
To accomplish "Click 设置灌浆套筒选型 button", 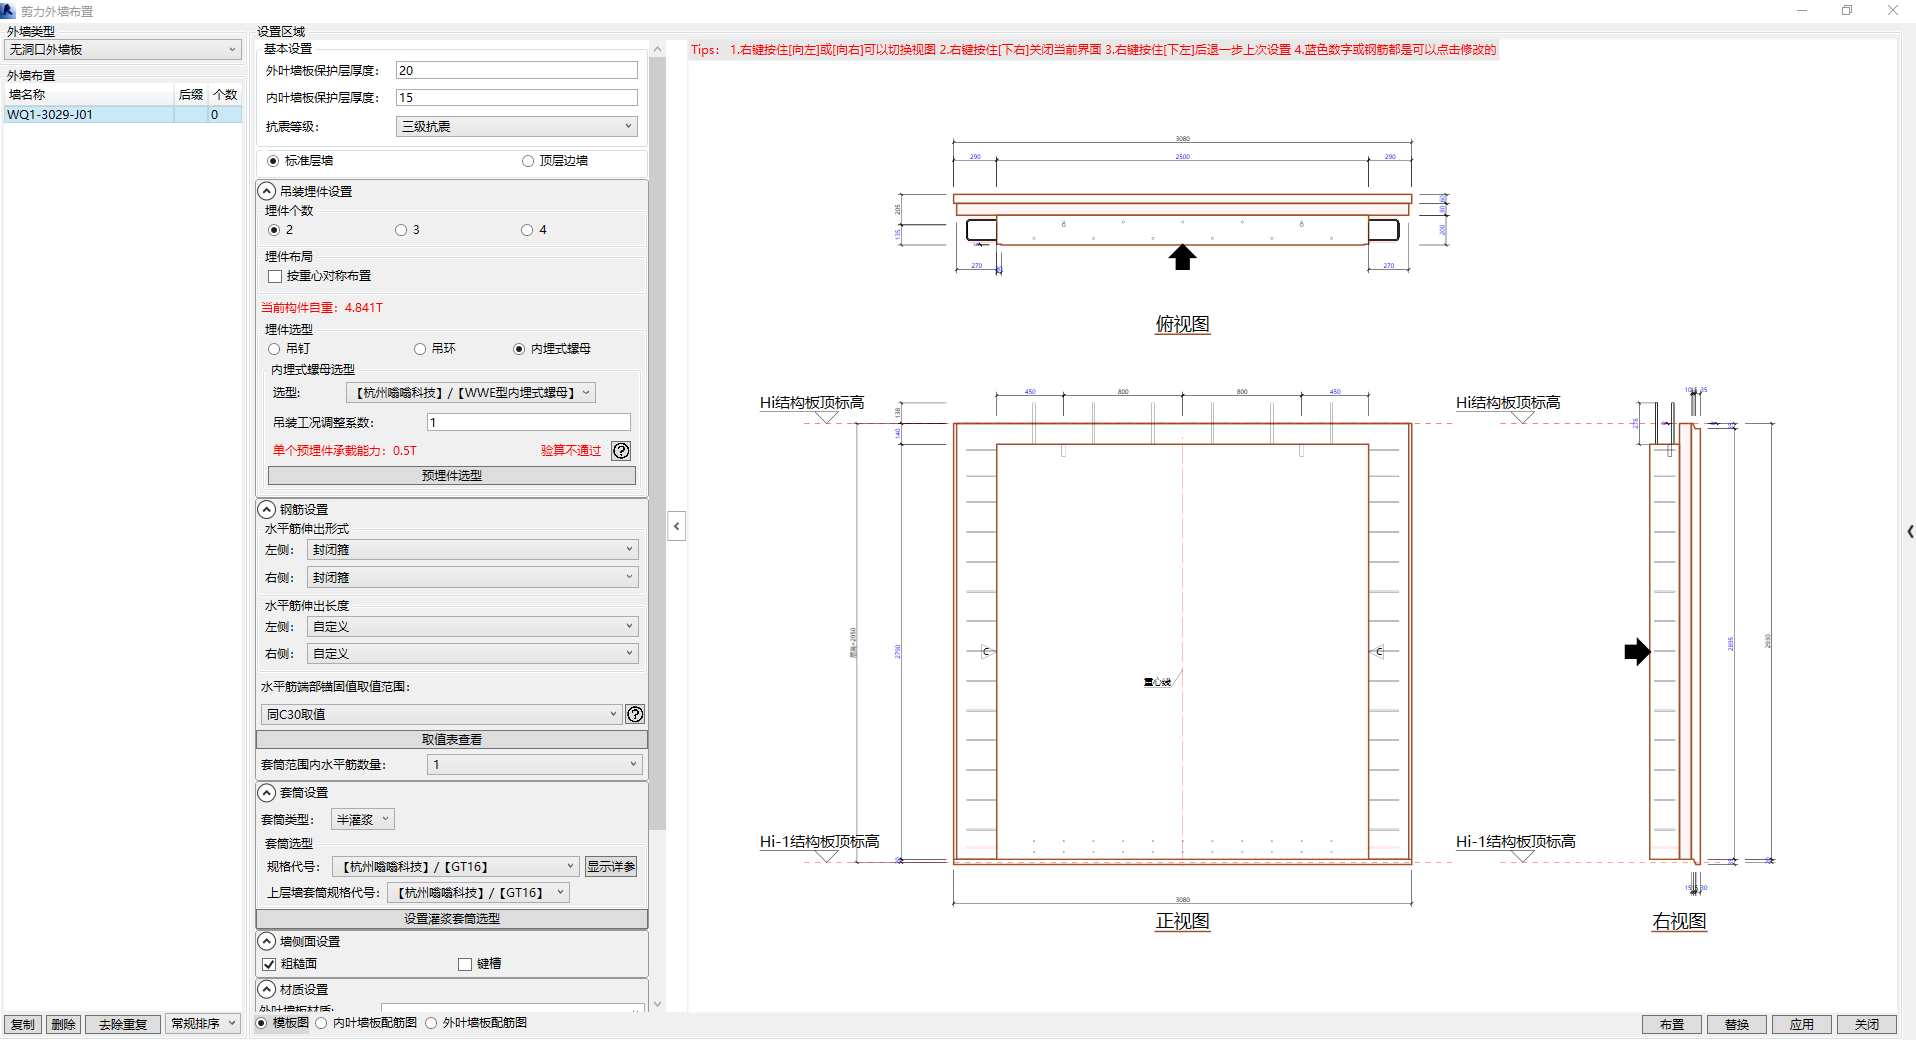I will 452,919.
